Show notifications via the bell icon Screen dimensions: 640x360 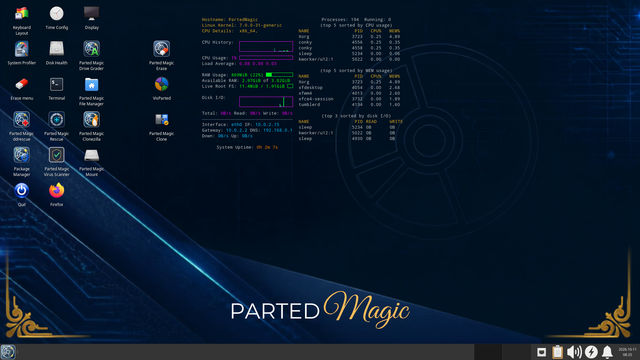[x=607, y=352]
